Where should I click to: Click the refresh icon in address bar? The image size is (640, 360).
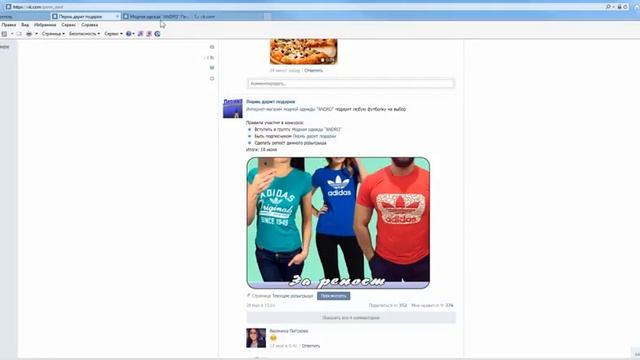coord(625,7)
